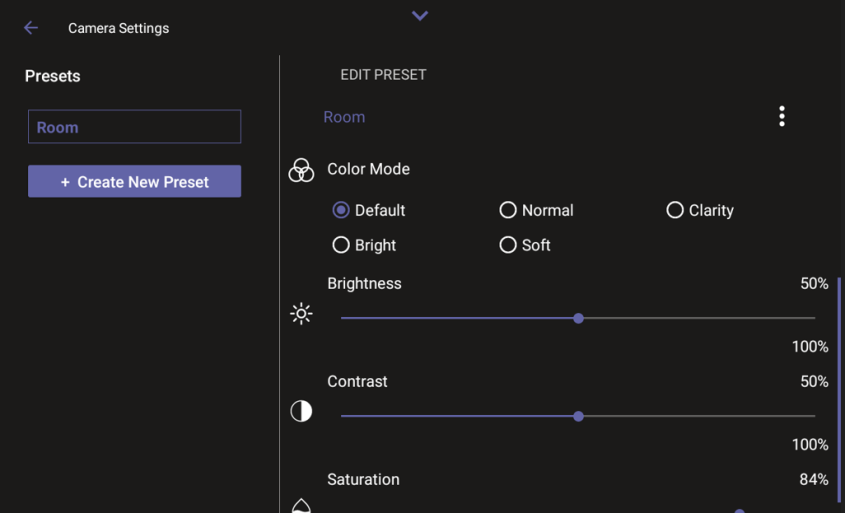
Task: Collapse panel with top chevron
Action: tap(420, 15)
